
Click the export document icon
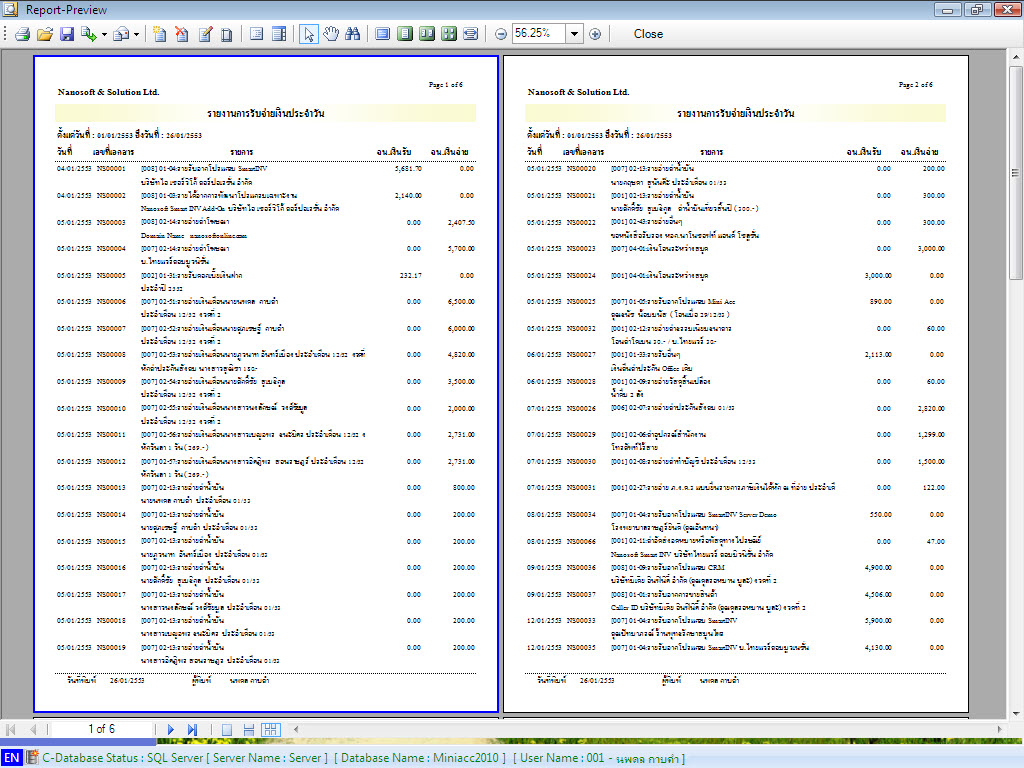(88, 34)
